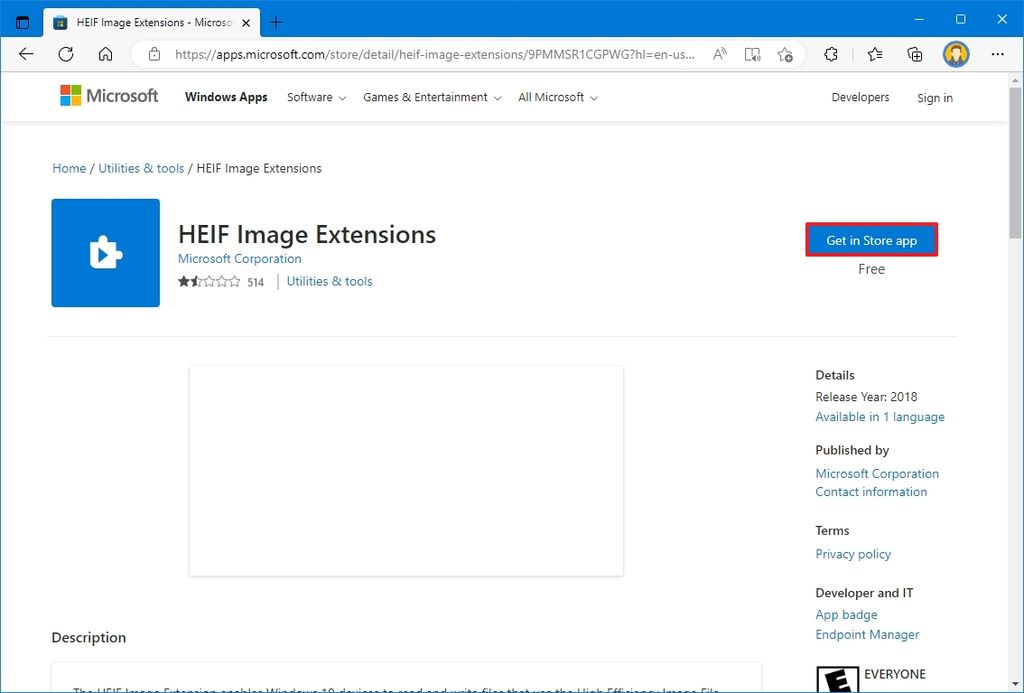Open the browser profile avatar
1024x693 pixels.
pos(955,54)
